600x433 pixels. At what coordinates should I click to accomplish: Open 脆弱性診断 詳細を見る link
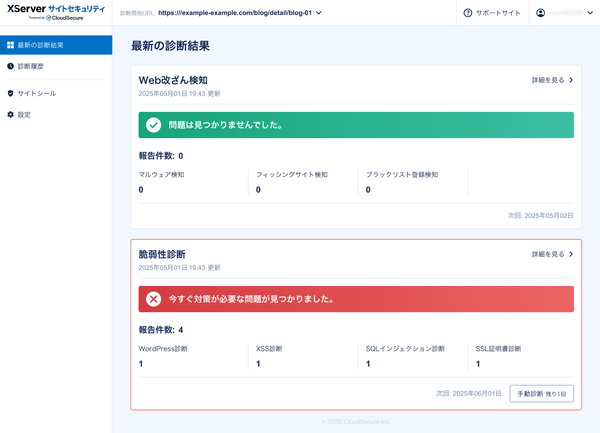point(553,254)
